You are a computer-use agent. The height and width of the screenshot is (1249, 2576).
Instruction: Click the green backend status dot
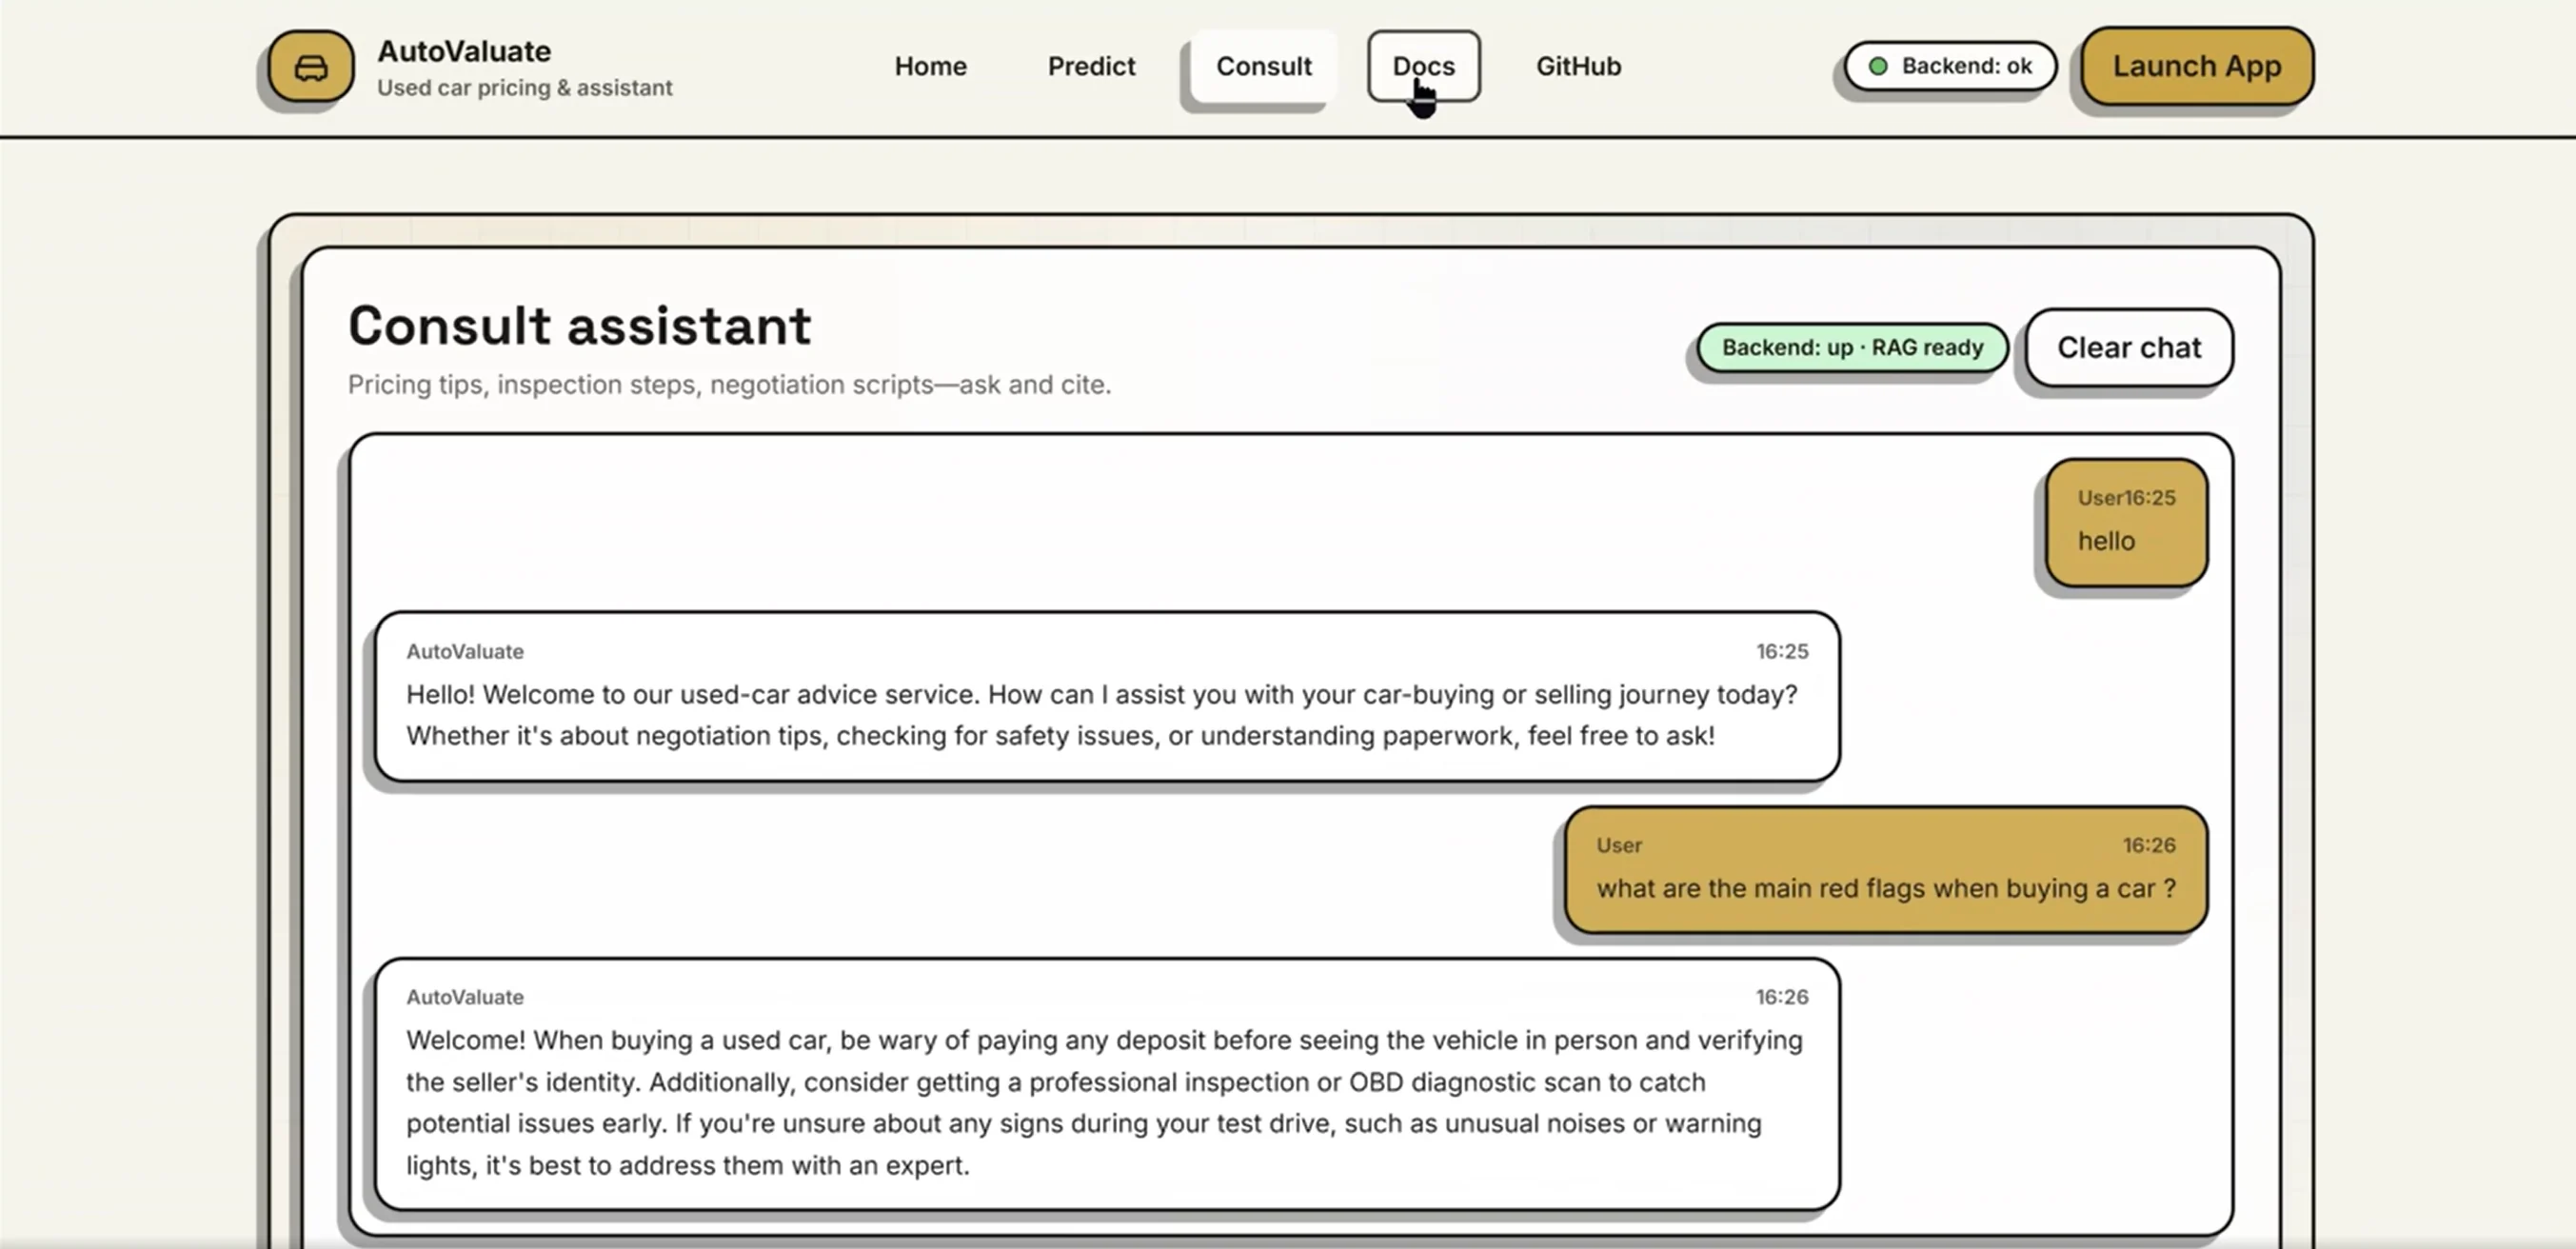coord(1878,66)
